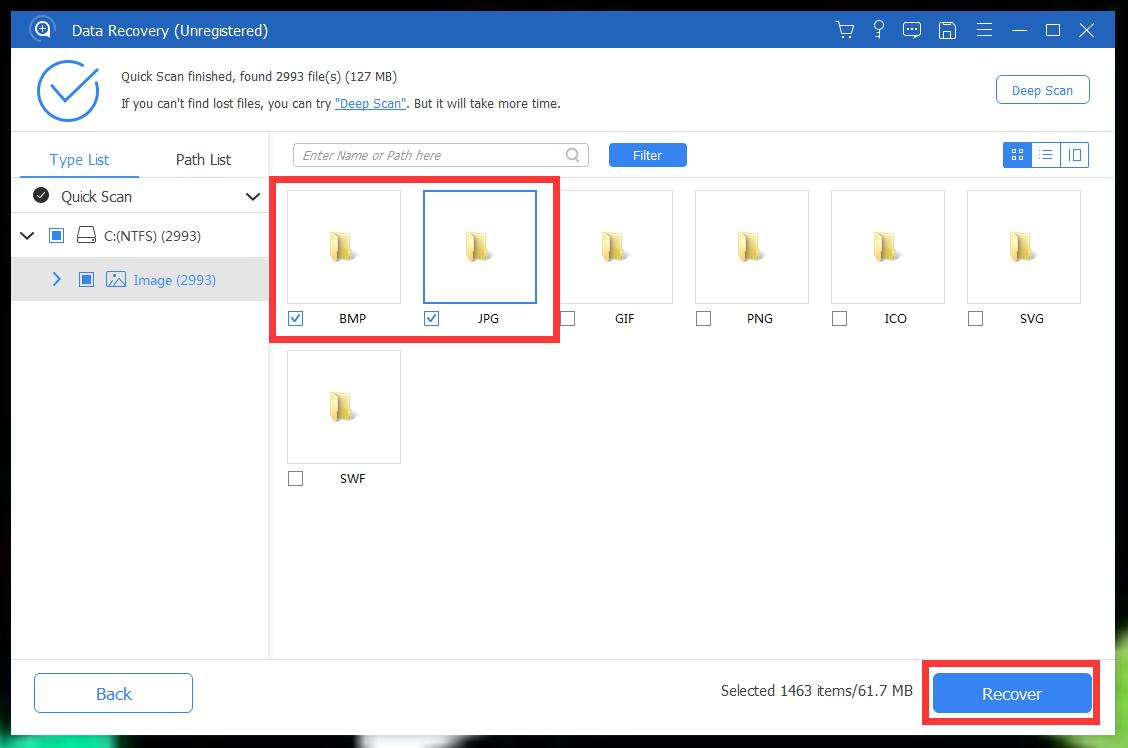The width and height of the screenshot is (1128, 748).
Task: Collapse the Quick Scan dropdown chevron
Action: (x=253, y=196)
